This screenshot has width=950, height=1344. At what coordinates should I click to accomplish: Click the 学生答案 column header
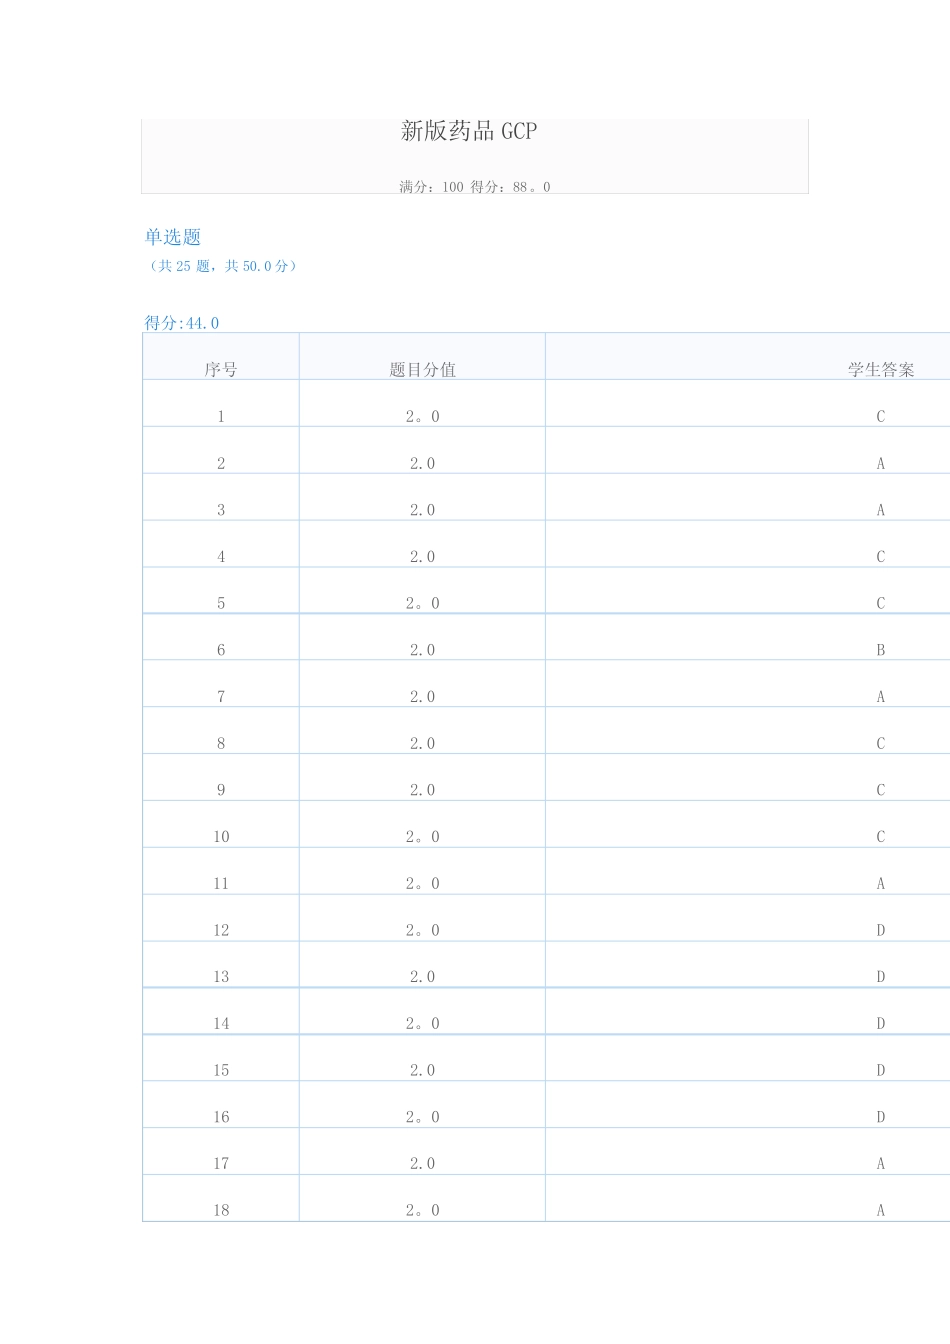tap(881, 369)
